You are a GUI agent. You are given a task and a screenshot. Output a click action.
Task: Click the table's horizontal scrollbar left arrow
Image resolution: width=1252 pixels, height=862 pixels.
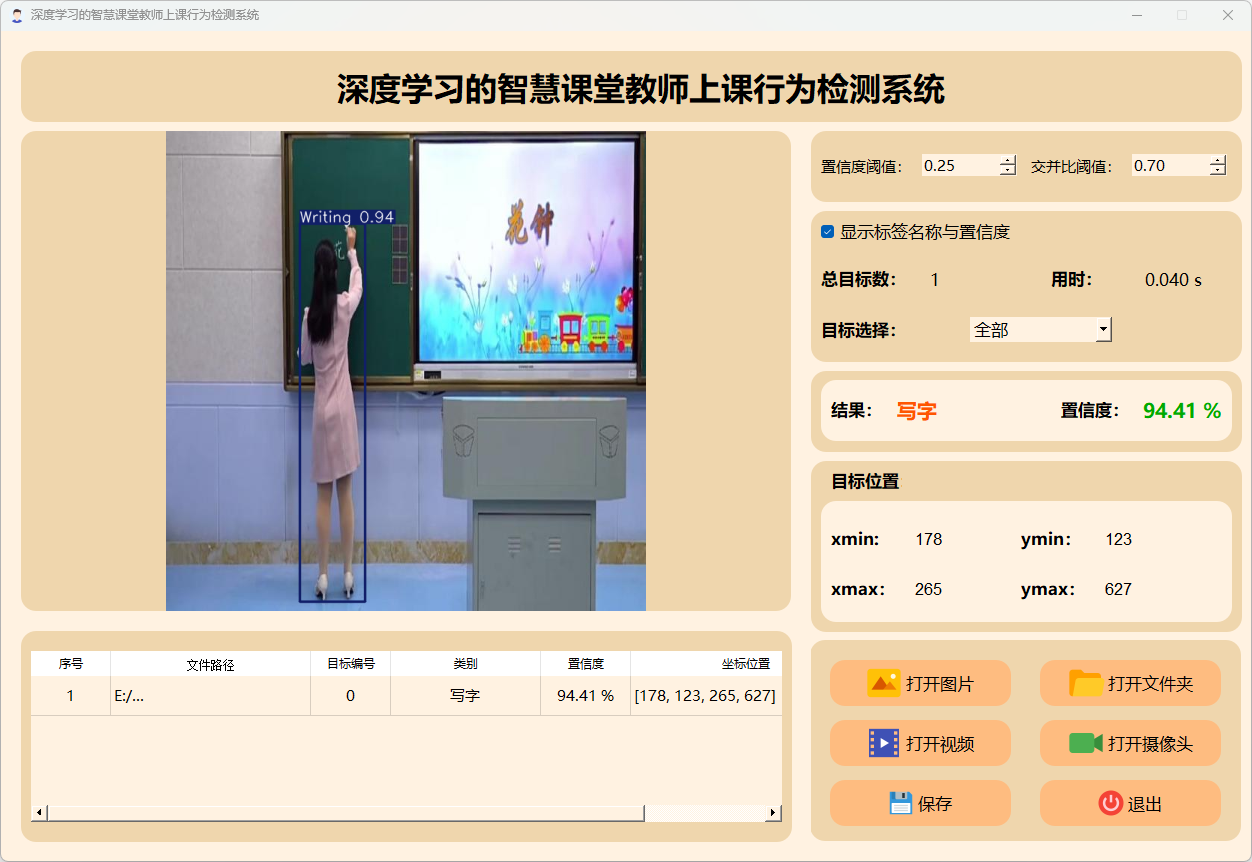[x=39, y=813]
